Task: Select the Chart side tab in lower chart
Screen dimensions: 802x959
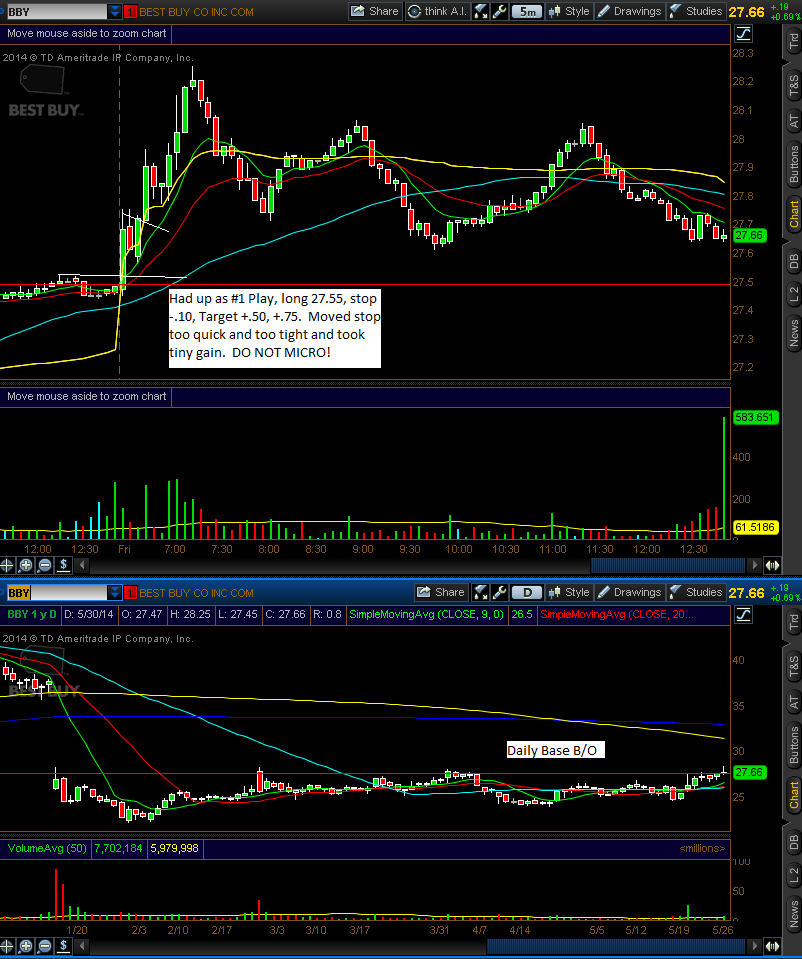Action: (x=793, y=796)
